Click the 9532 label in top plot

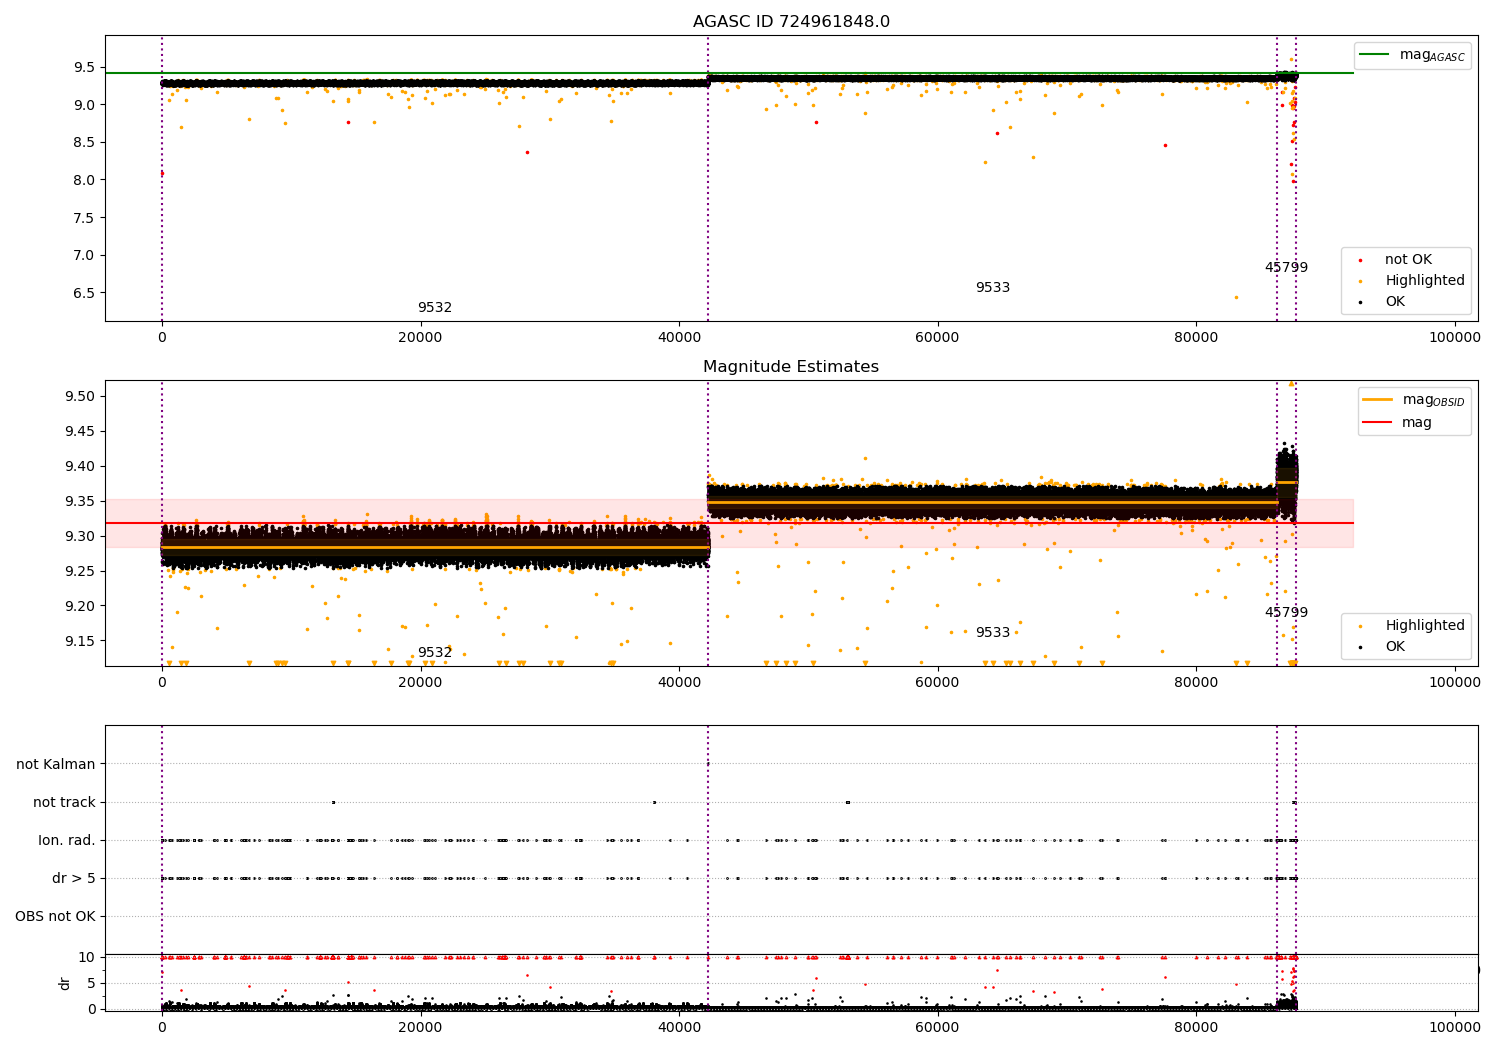coord(435,308)
